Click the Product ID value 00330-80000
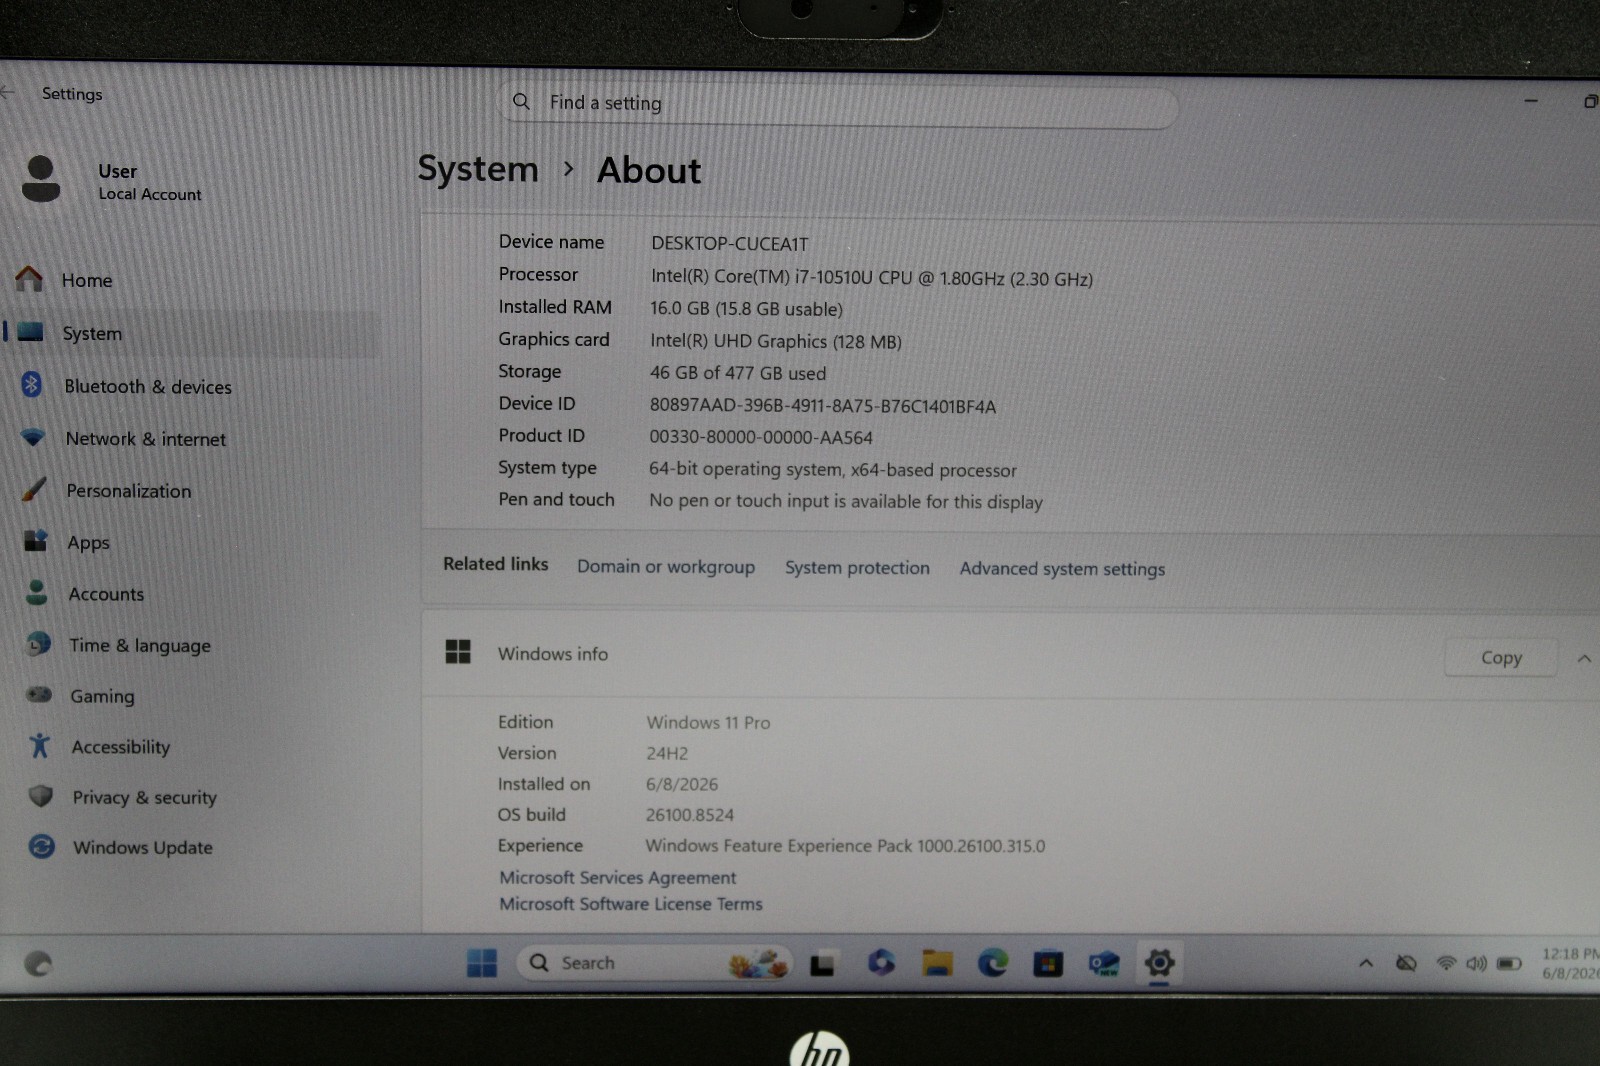The width and height of the screenshot is (1600, 1066). [x=761, y=437]
